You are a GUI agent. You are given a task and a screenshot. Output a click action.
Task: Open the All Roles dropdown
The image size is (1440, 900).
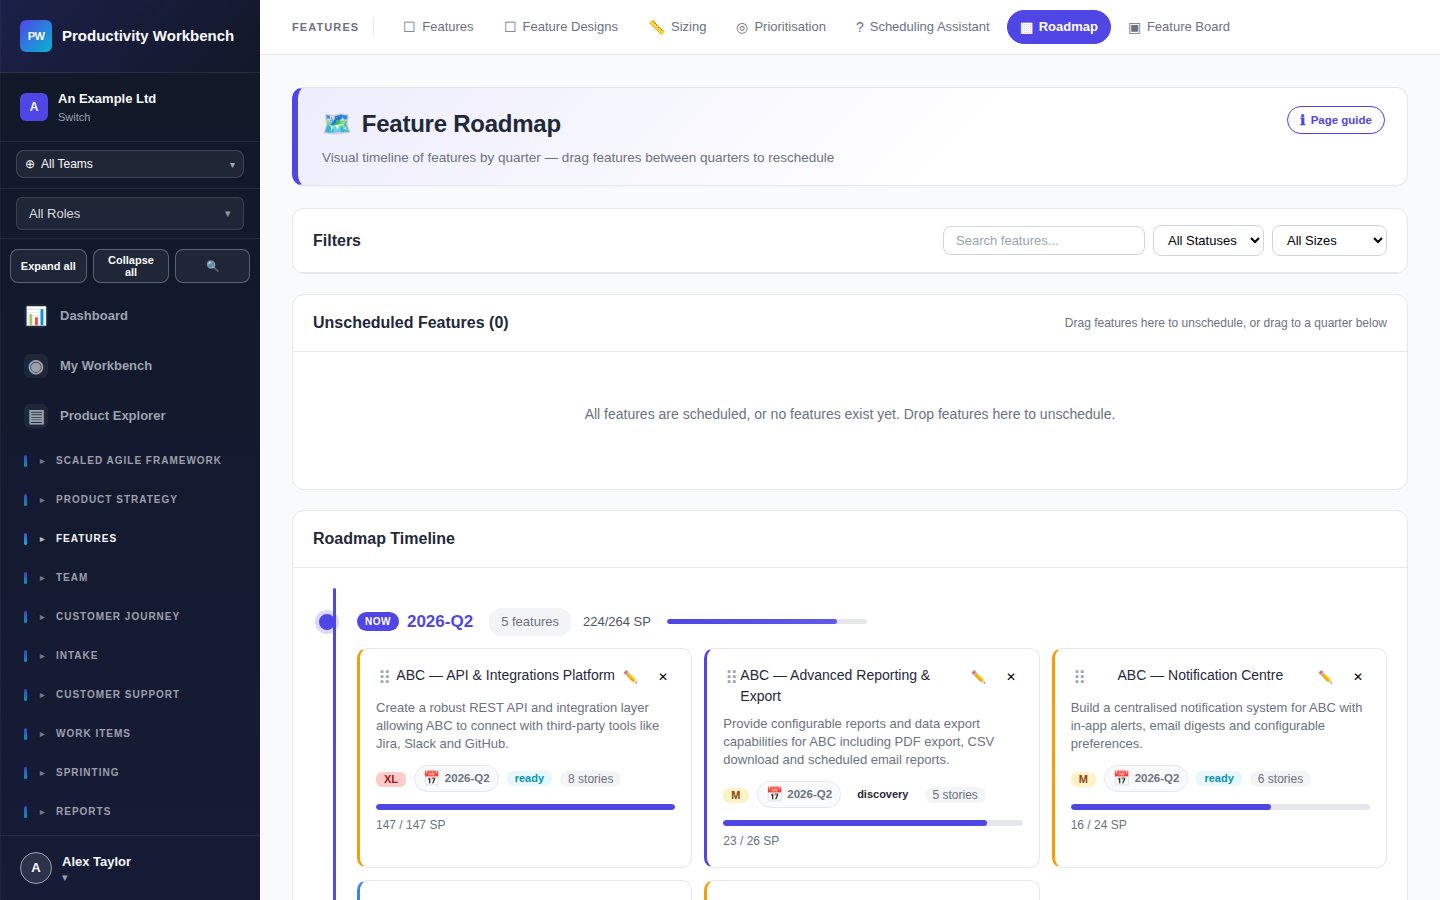click(130, 214)
